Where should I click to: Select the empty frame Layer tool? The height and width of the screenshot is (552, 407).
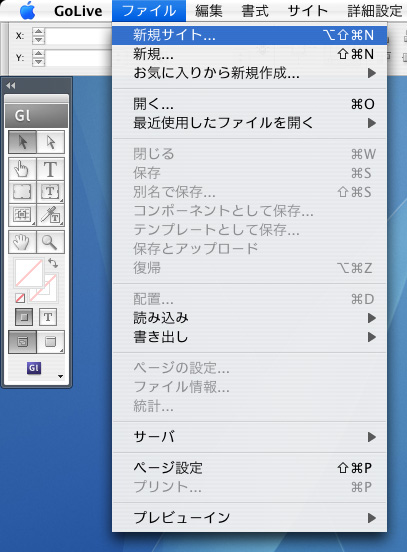(x=22, y=192)
